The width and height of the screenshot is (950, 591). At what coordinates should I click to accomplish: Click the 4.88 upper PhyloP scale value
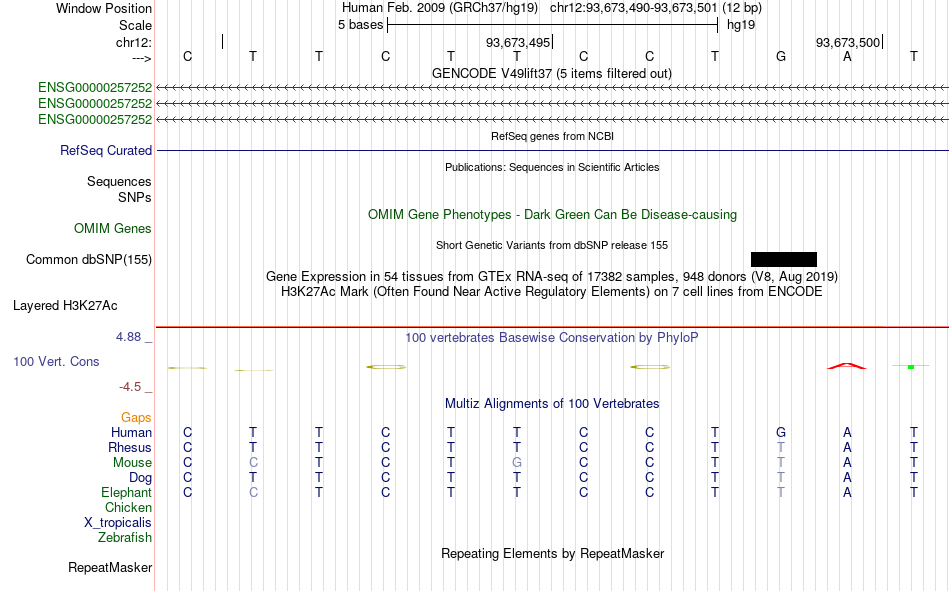(128, 337)
